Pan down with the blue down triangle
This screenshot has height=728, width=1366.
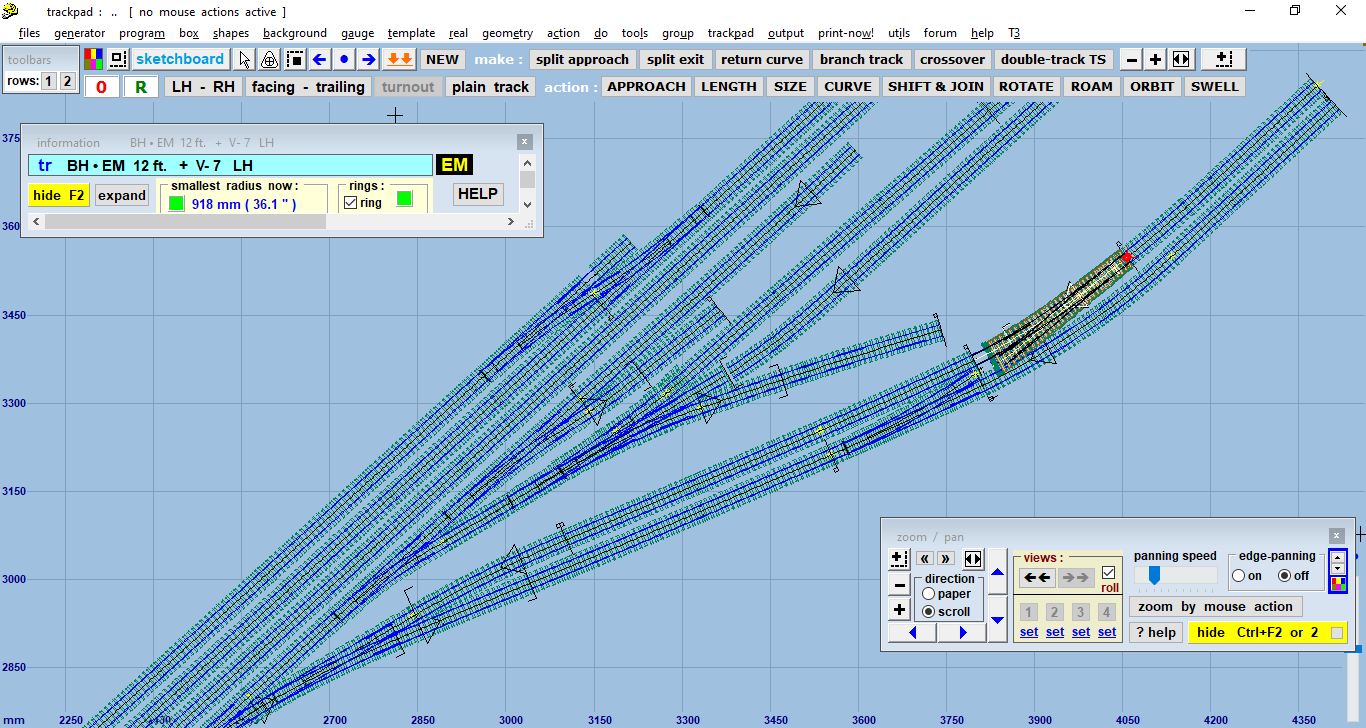click(x=997, y=620)
